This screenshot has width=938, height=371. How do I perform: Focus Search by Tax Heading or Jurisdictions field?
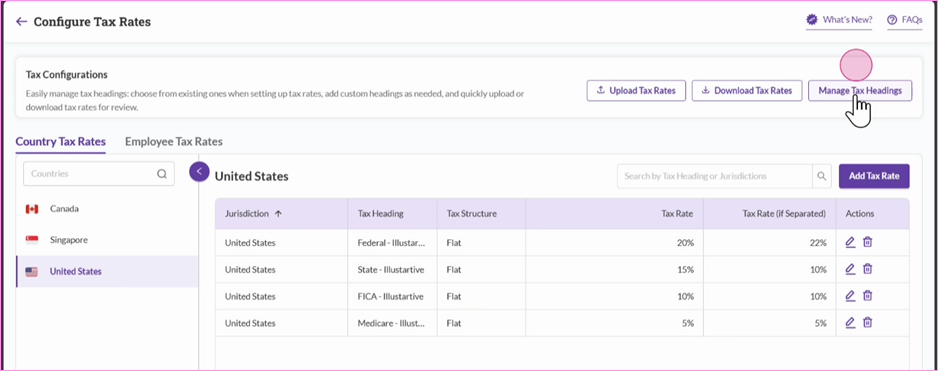click(x=714, y=177)
